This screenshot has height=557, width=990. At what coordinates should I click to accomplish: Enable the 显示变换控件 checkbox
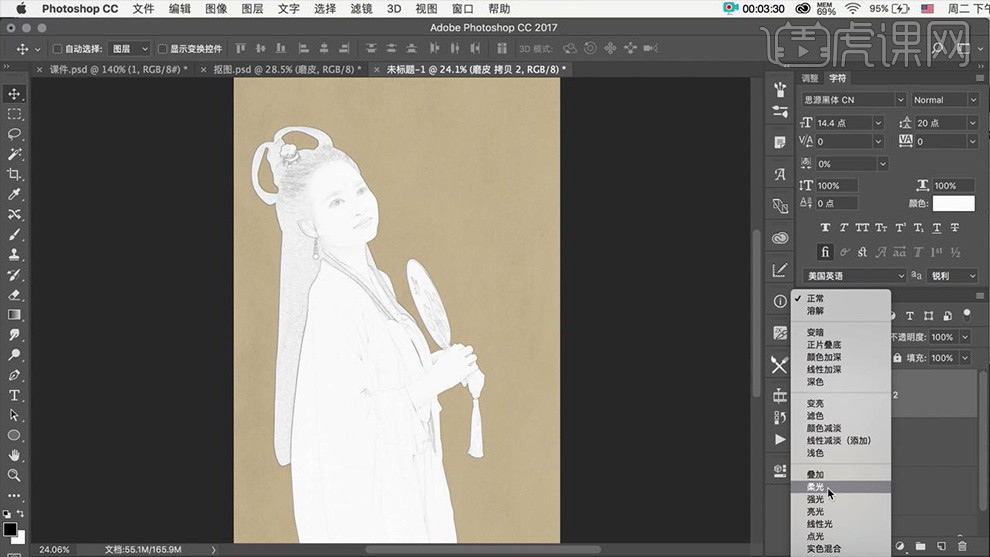pos(162,49)
